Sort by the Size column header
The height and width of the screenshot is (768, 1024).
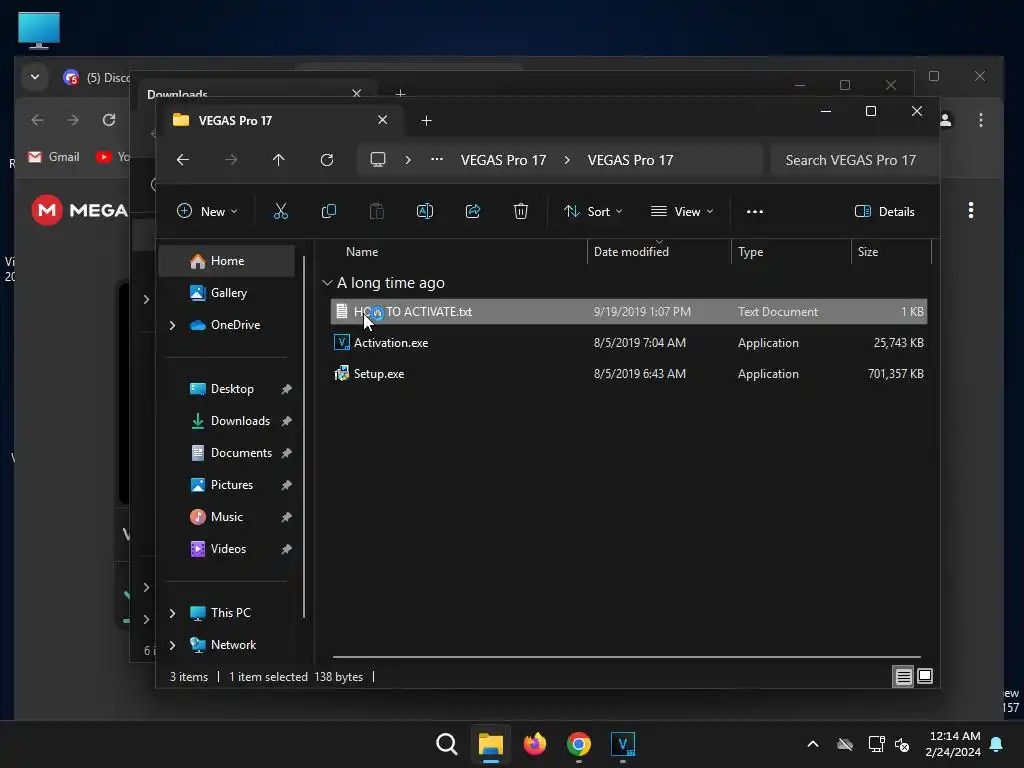click(867, 252)
